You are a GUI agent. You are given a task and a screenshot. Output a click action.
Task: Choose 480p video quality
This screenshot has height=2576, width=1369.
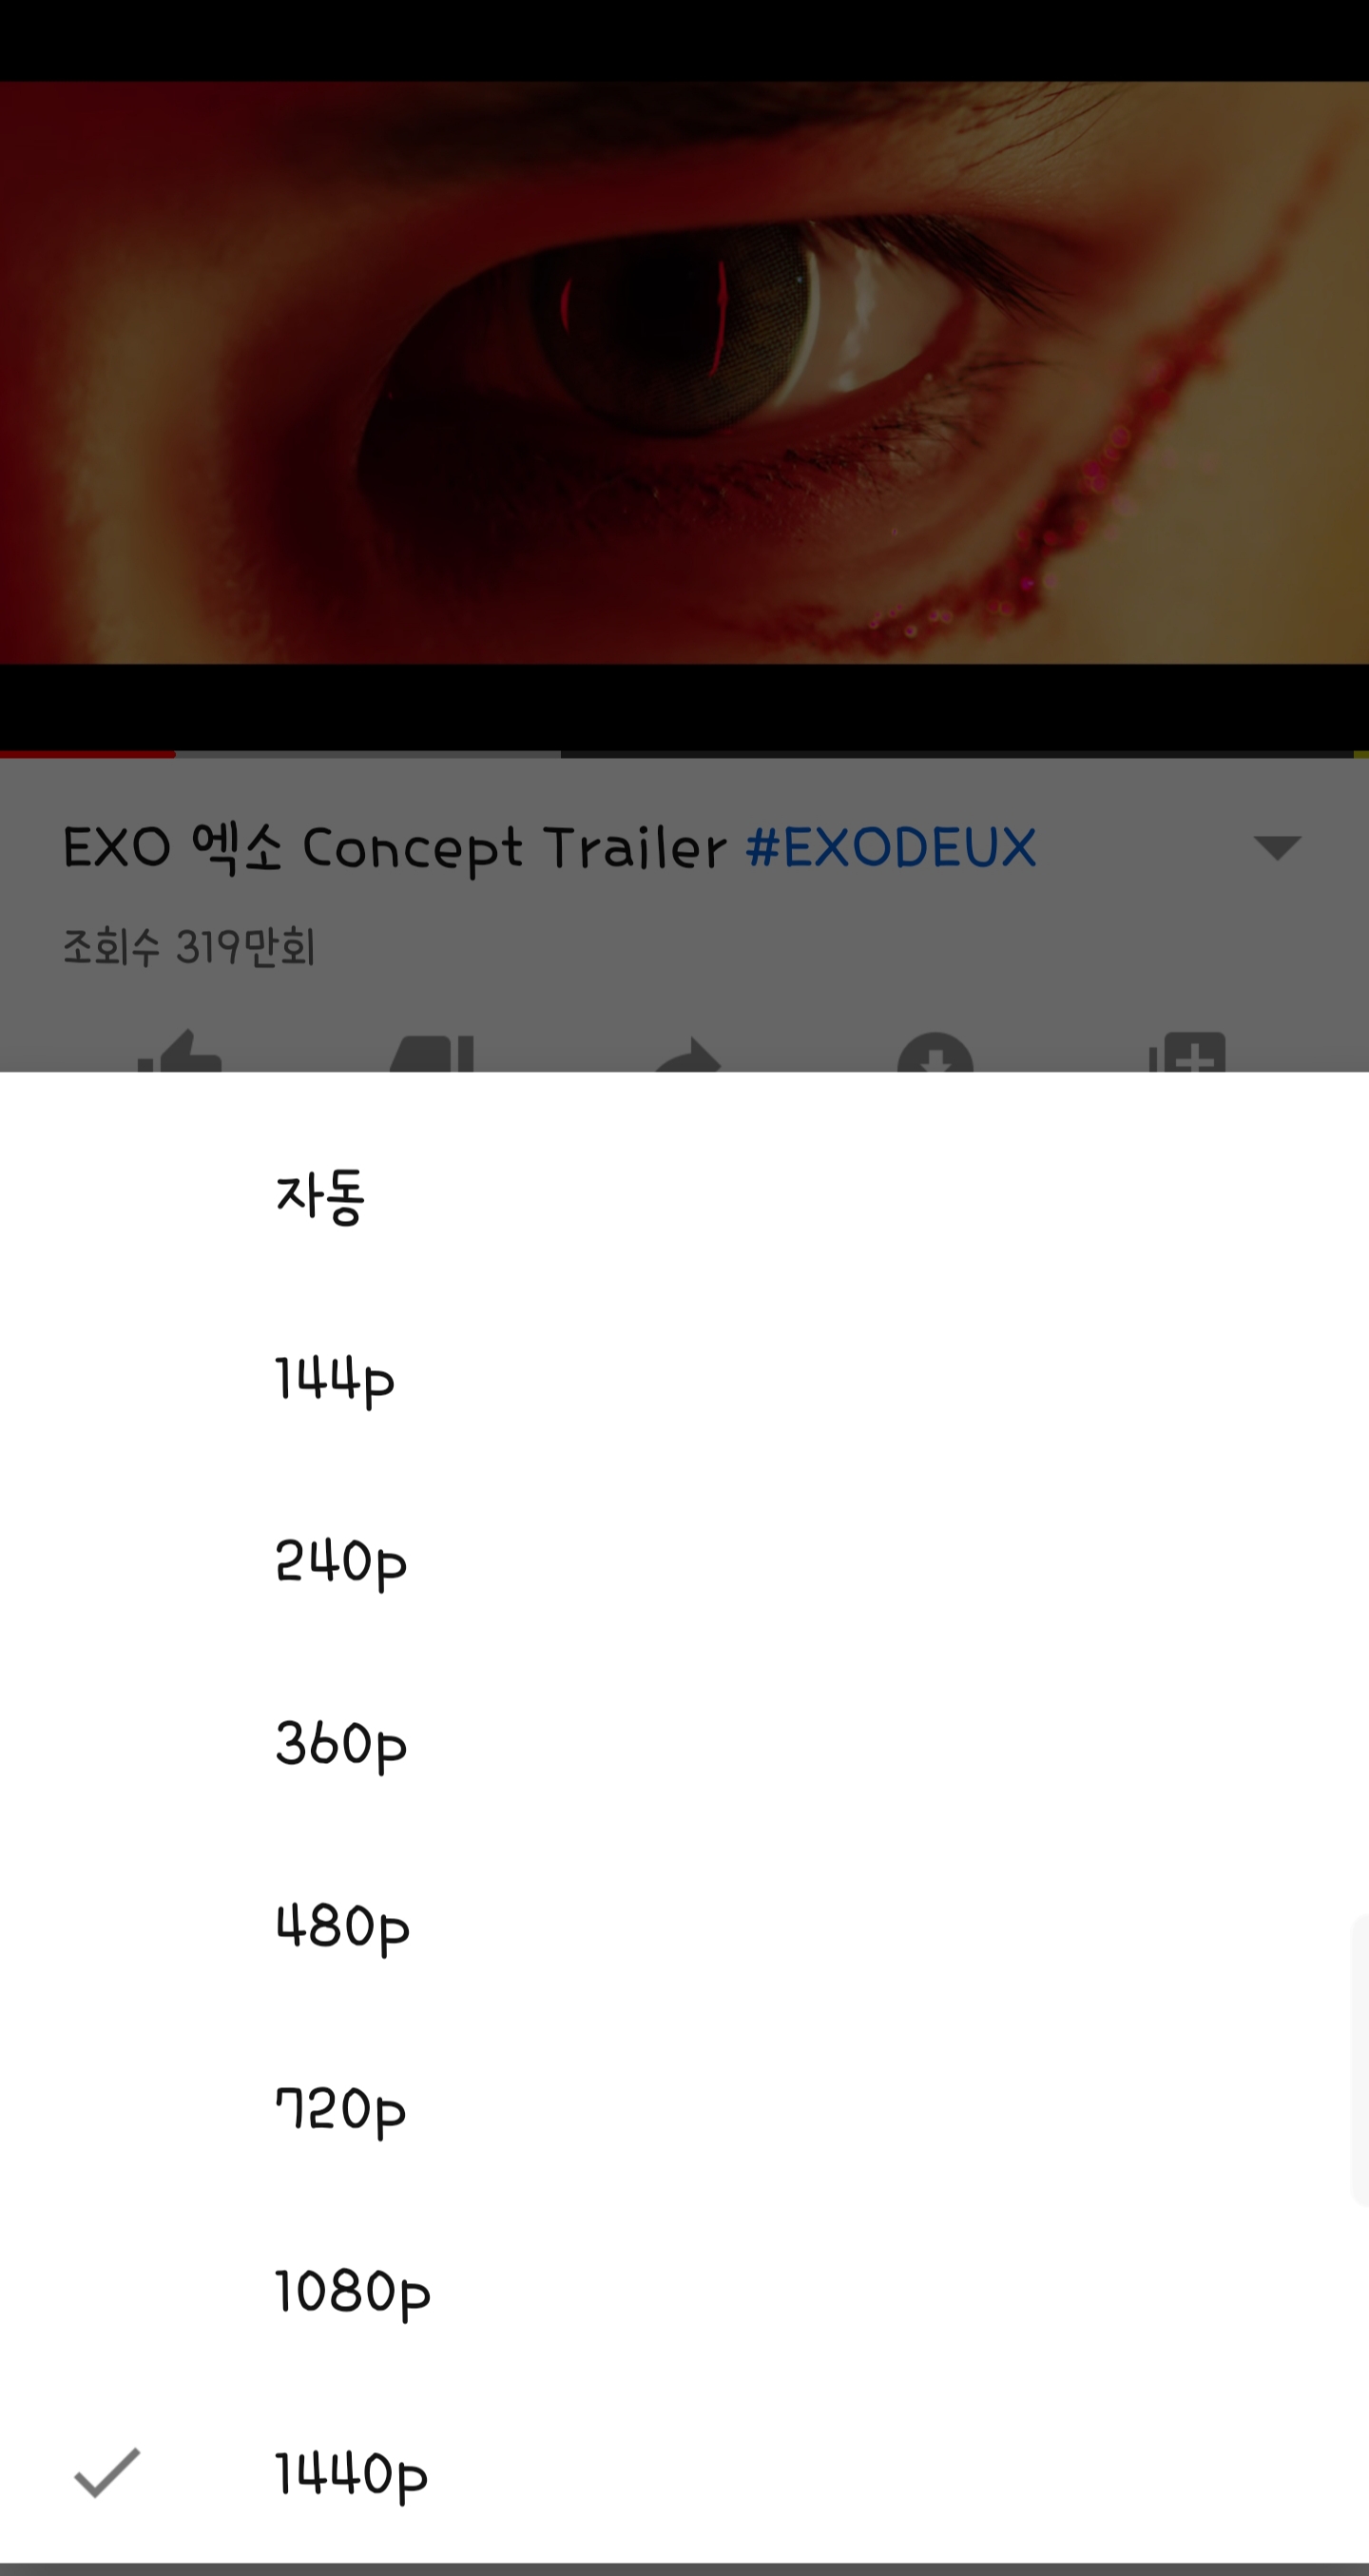pos(684,1927)
